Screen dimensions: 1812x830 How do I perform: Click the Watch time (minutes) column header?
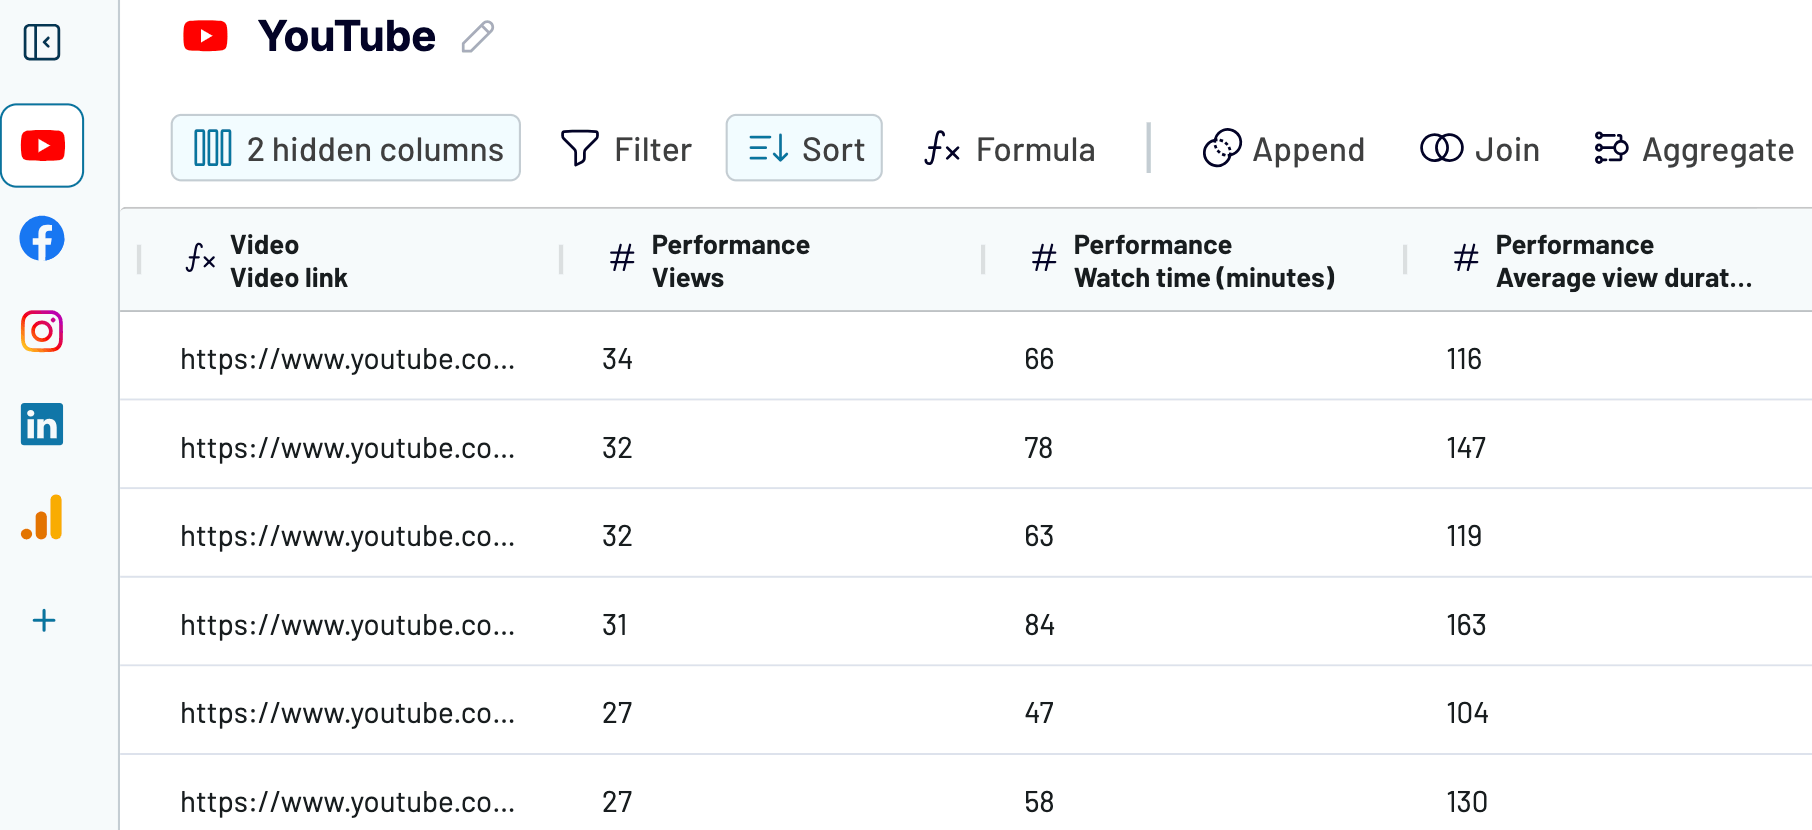pos(1195,261)
